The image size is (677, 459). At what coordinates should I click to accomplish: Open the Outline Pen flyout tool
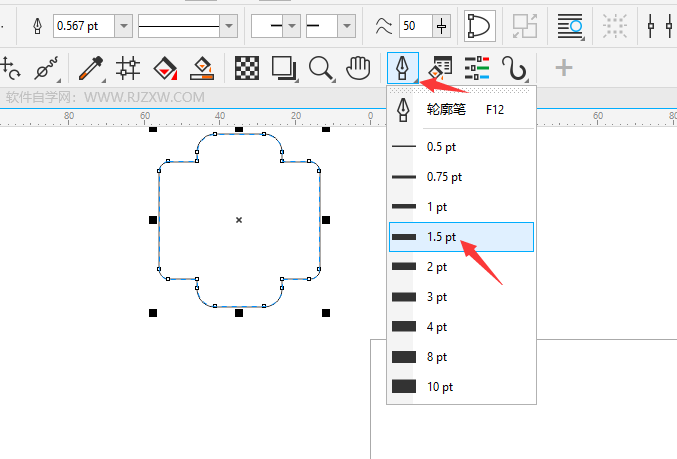tap(402, 68)
